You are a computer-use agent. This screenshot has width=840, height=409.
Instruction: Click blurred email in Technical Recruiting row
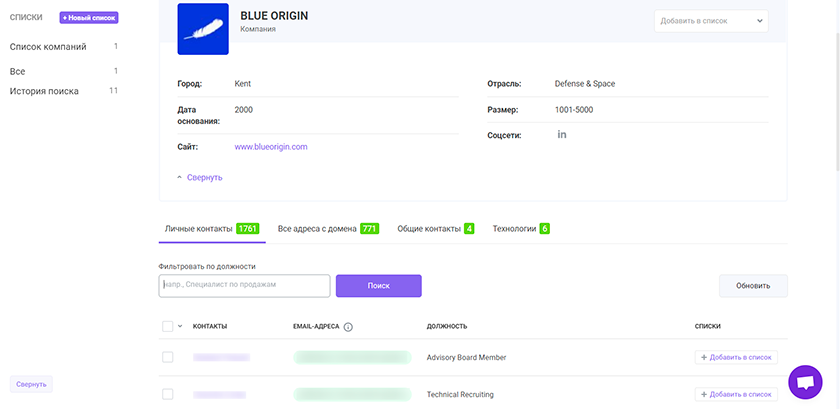tap(352, 395)
